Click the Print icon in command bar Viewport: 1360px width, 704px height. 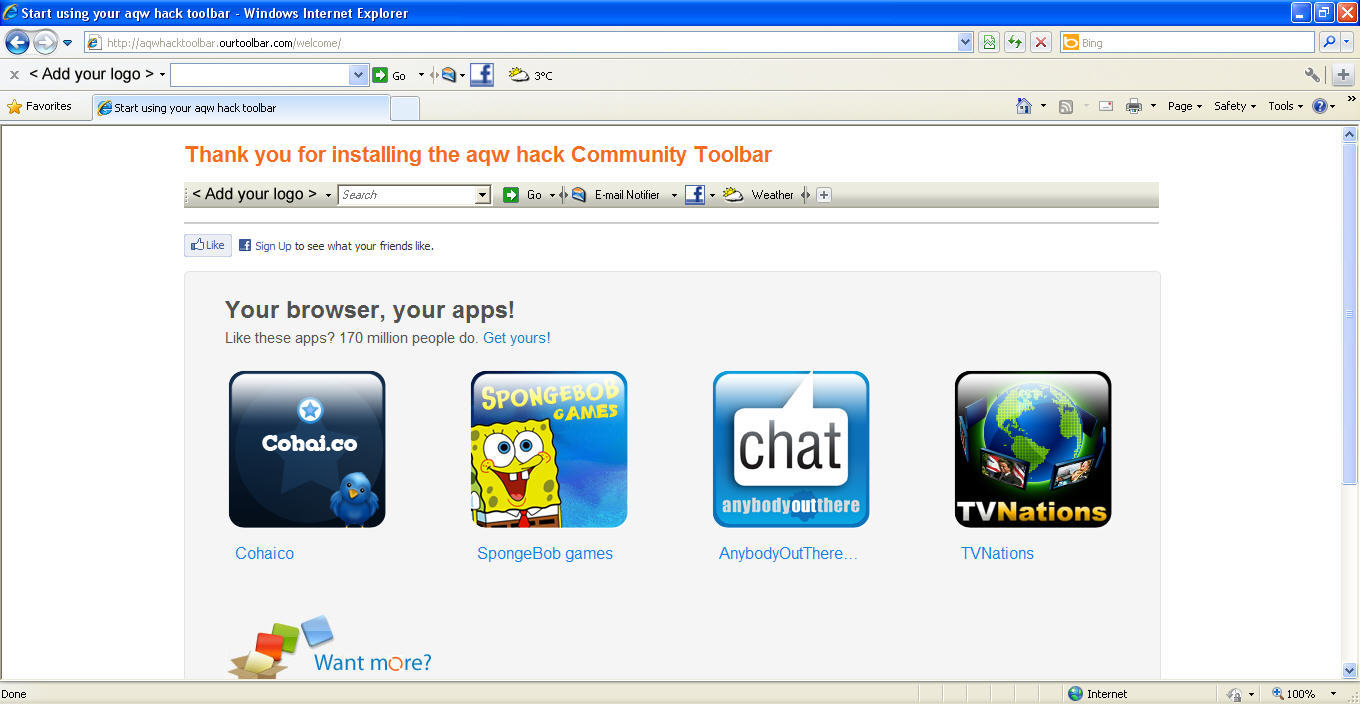tap(1133, 106)
